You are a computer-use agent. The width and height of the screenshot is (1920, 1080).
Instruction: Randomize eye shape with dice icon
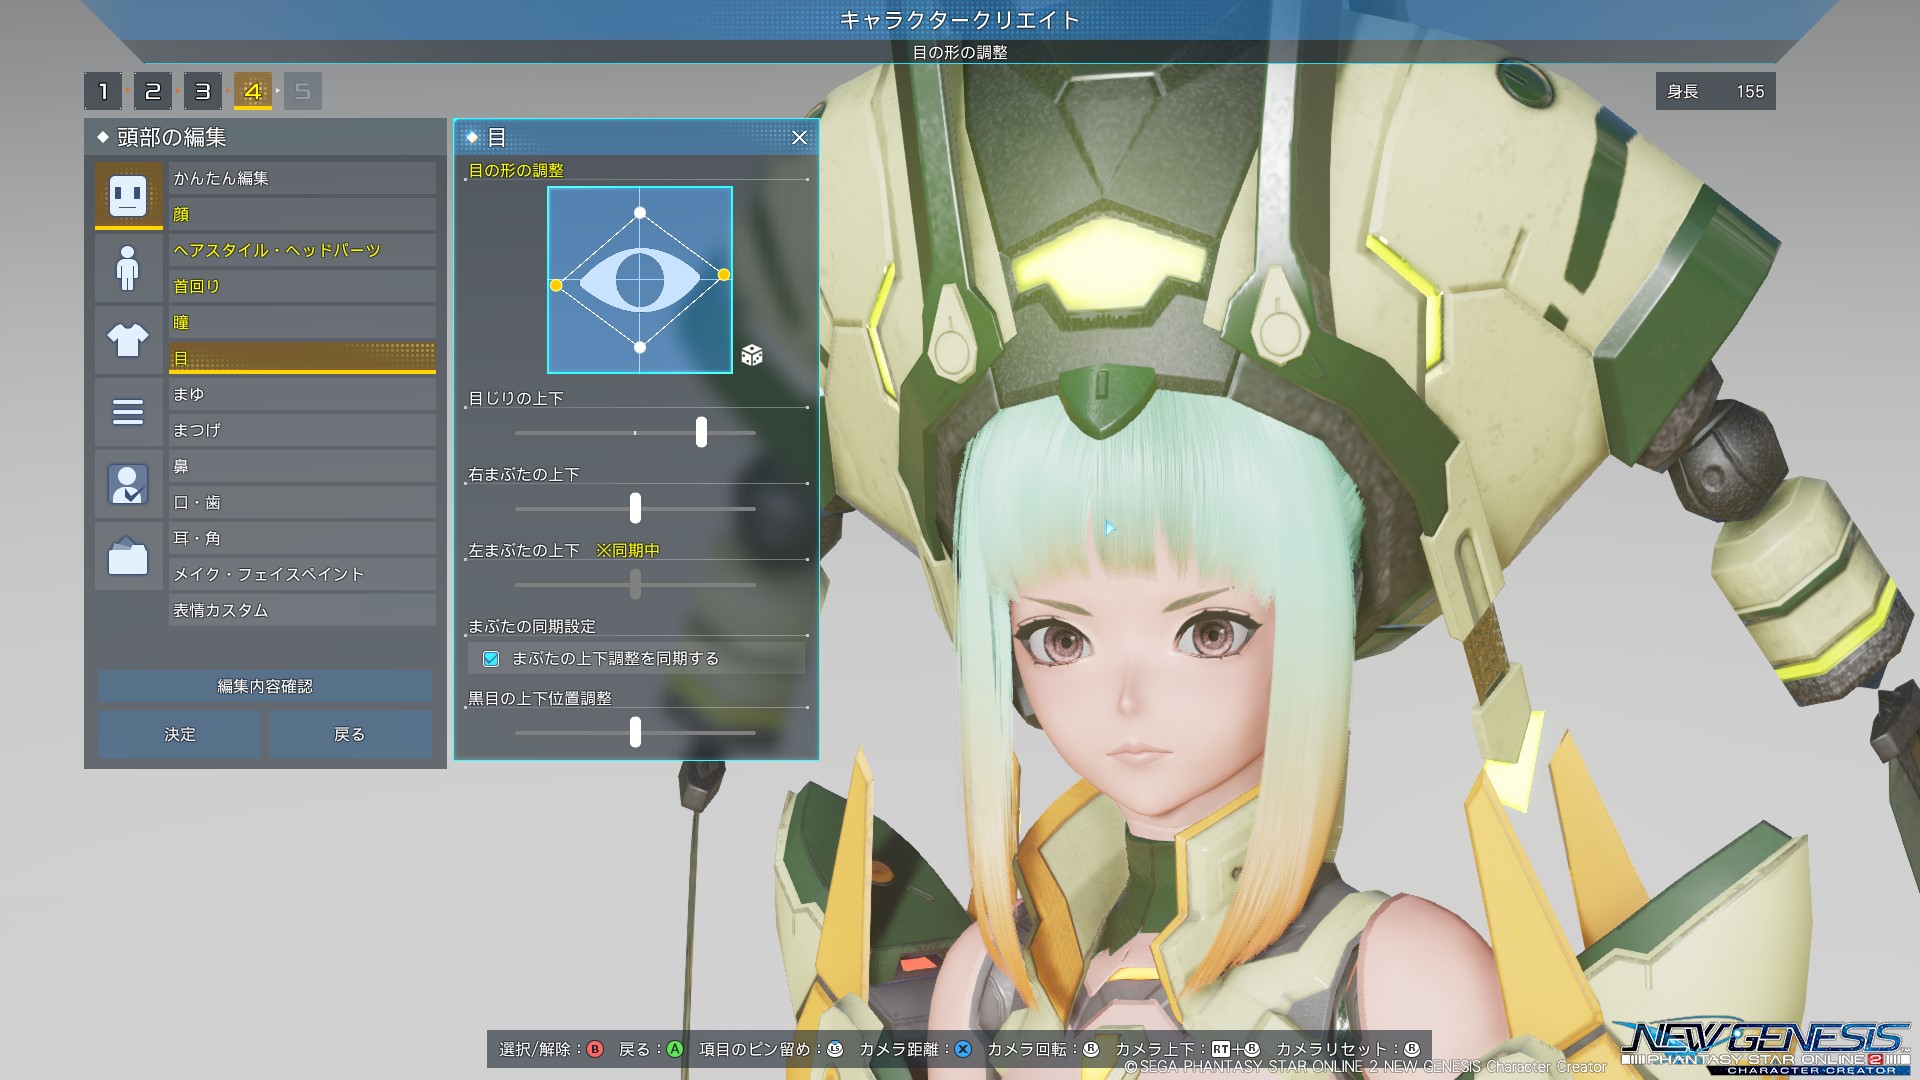click(752, 355)
